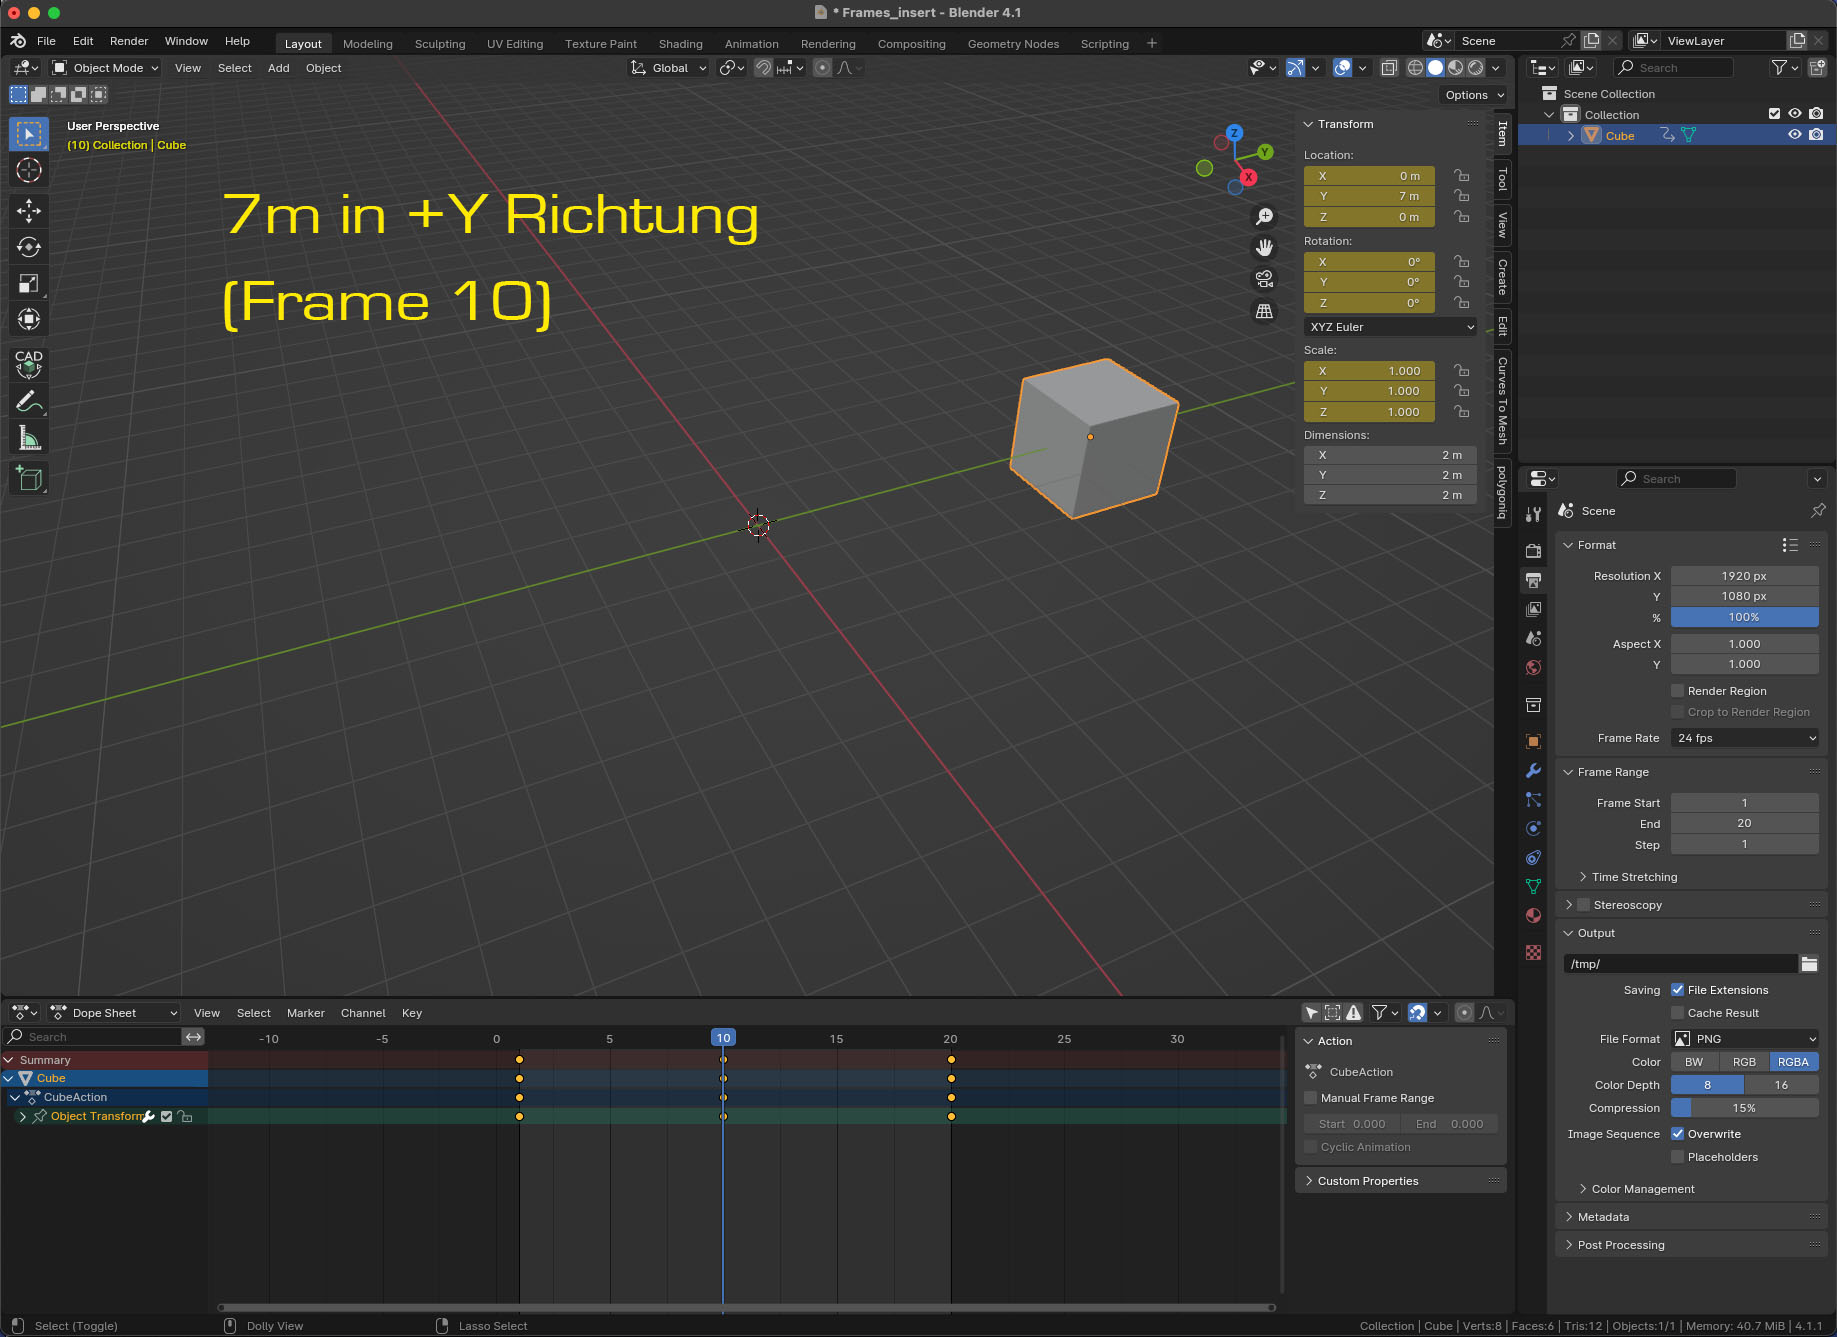This screenshot has height=1337, width=1837.
Task: Open the Tool tab in the sidebar
Action: pyautogui.click(x=1502, y=180)
